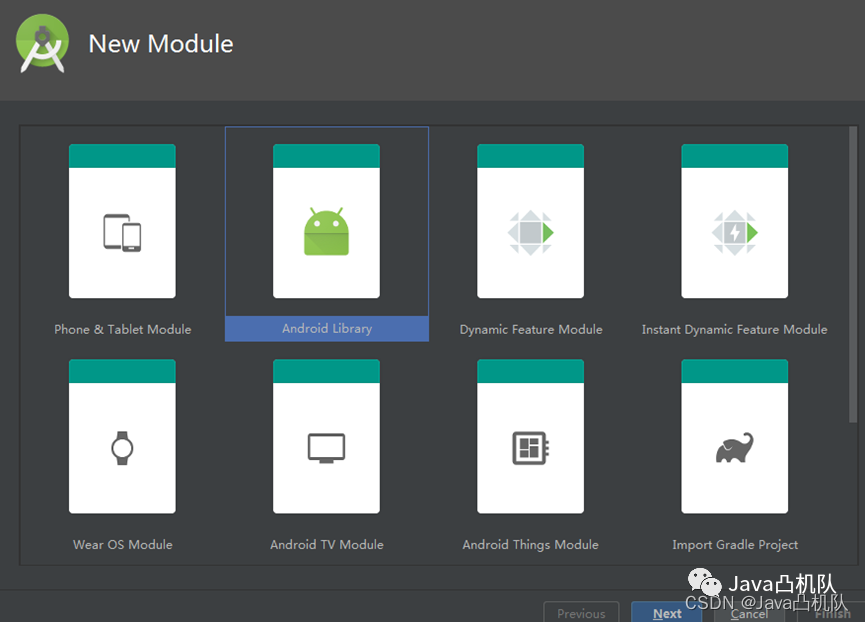Screen dimensions: 865x622
Task: Click the Android Studio logo in the header
Action: tap(42, 44)
